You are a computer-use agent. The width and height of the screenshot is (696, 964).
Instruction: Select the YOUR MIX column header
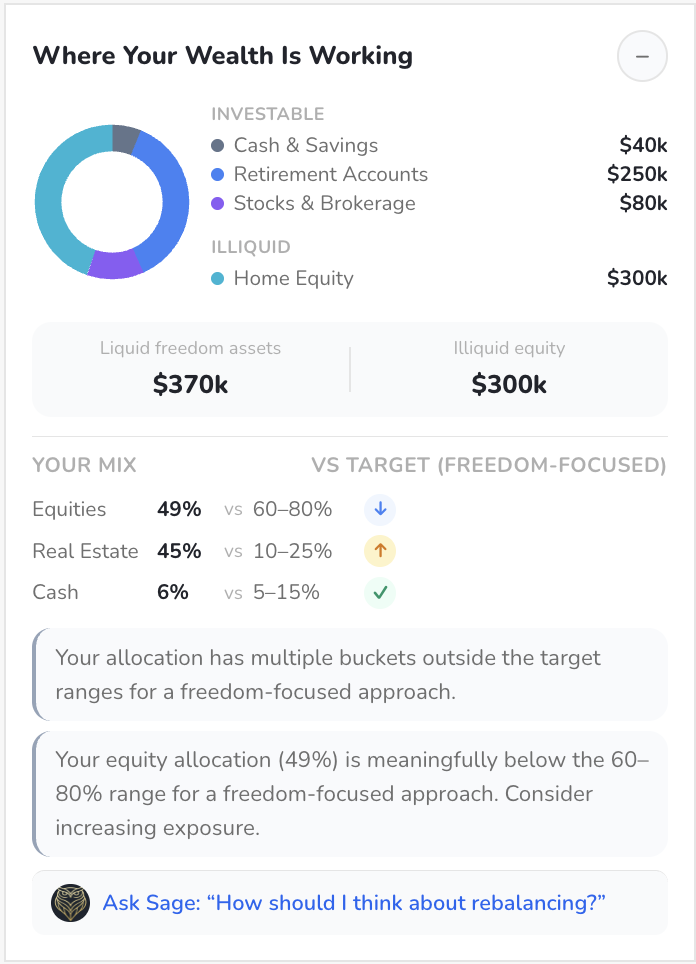[x=84, y=465]
